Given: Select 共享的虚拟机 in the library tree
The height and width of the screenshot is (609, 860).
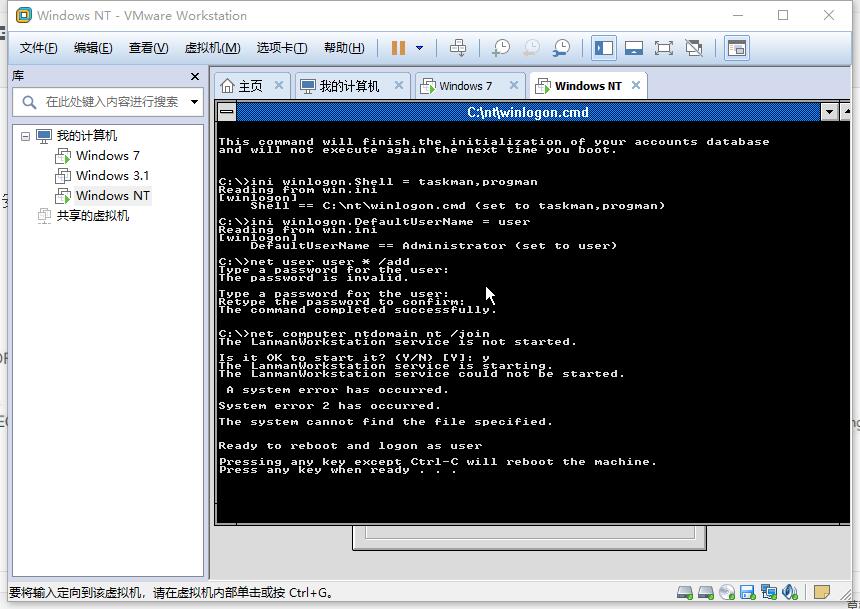Looking at the screenshot, I should coord(93,216).
